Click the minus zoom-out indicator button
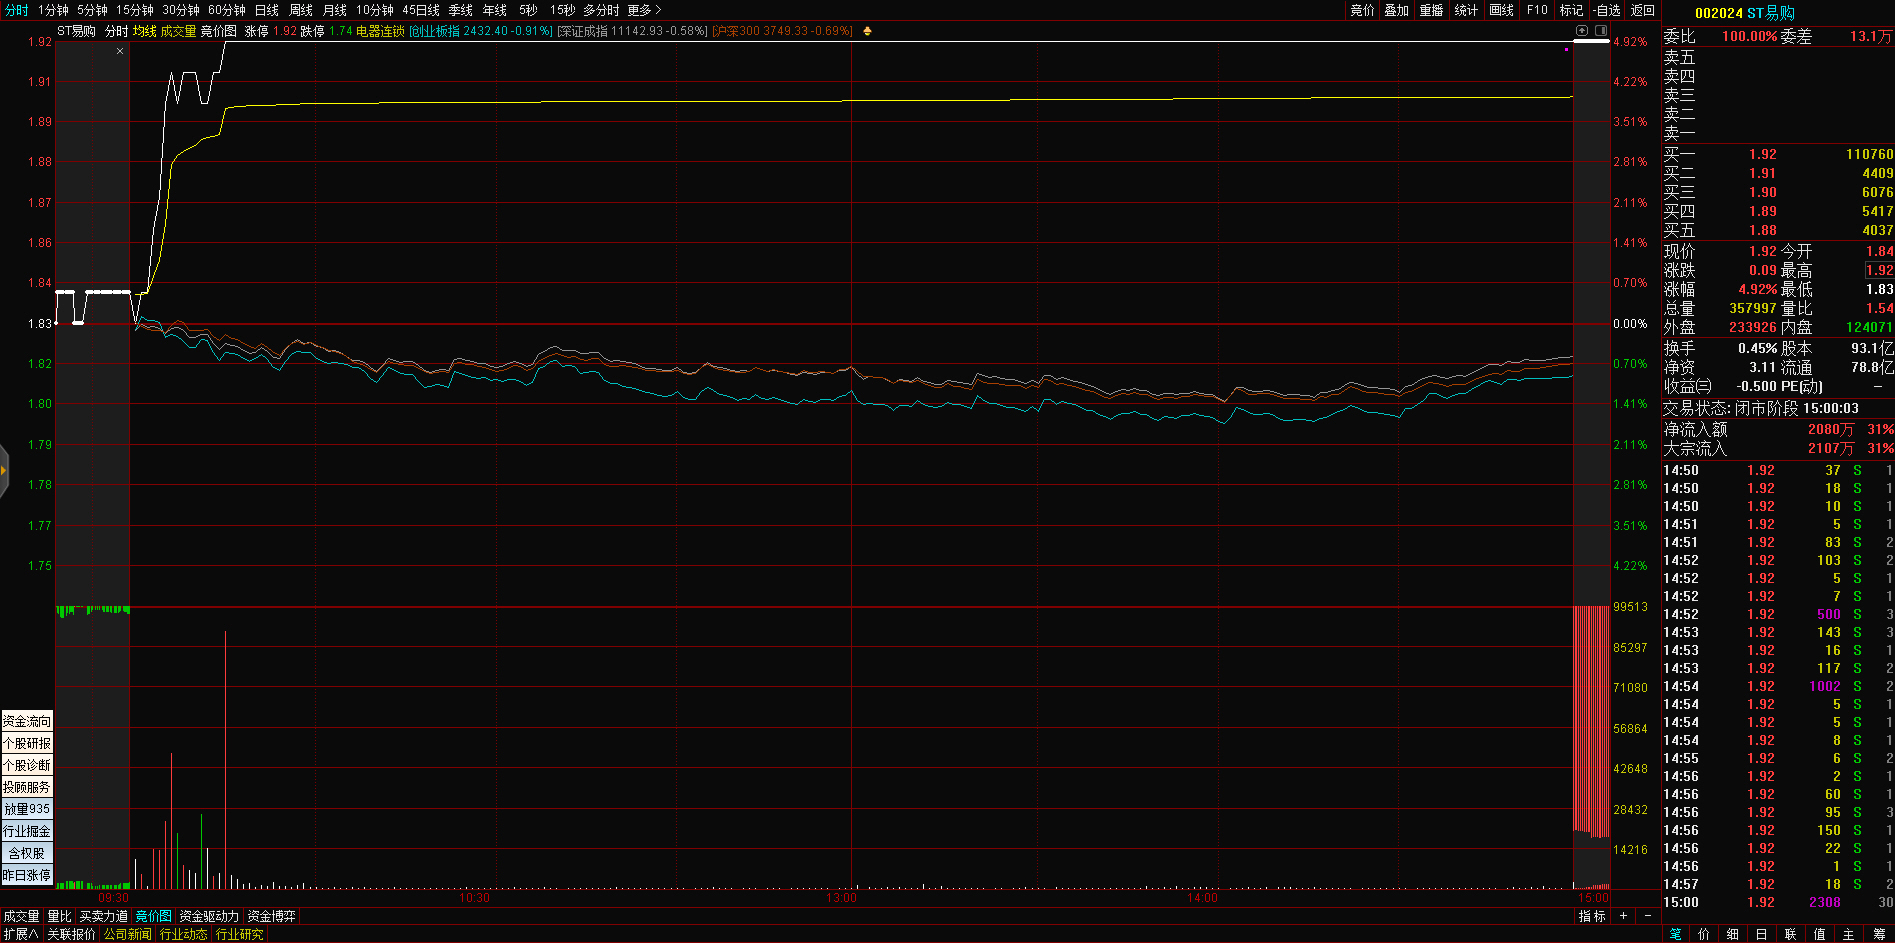1895x943 pixels. [1648, 916]
